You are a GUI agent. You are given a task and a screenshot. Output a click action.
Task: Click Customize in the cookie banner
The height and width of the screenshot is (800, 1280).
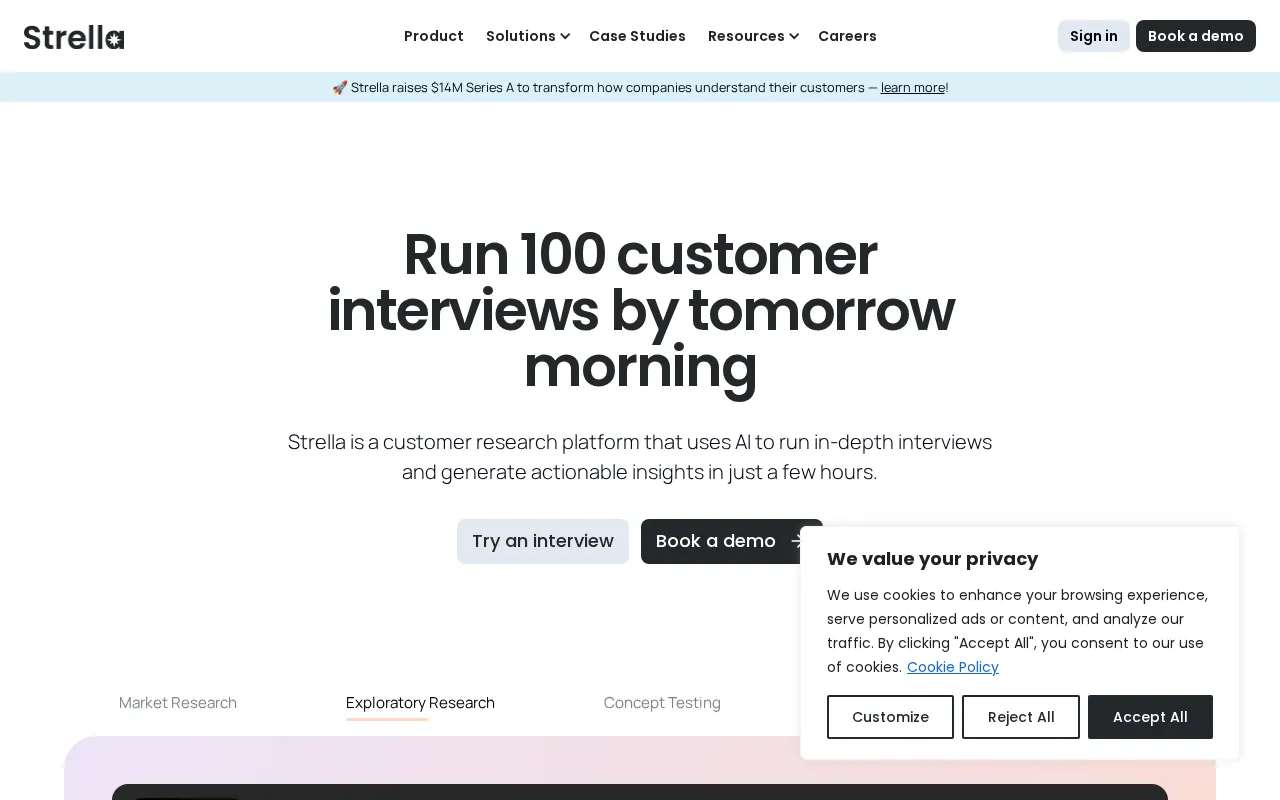pos(890,717)
